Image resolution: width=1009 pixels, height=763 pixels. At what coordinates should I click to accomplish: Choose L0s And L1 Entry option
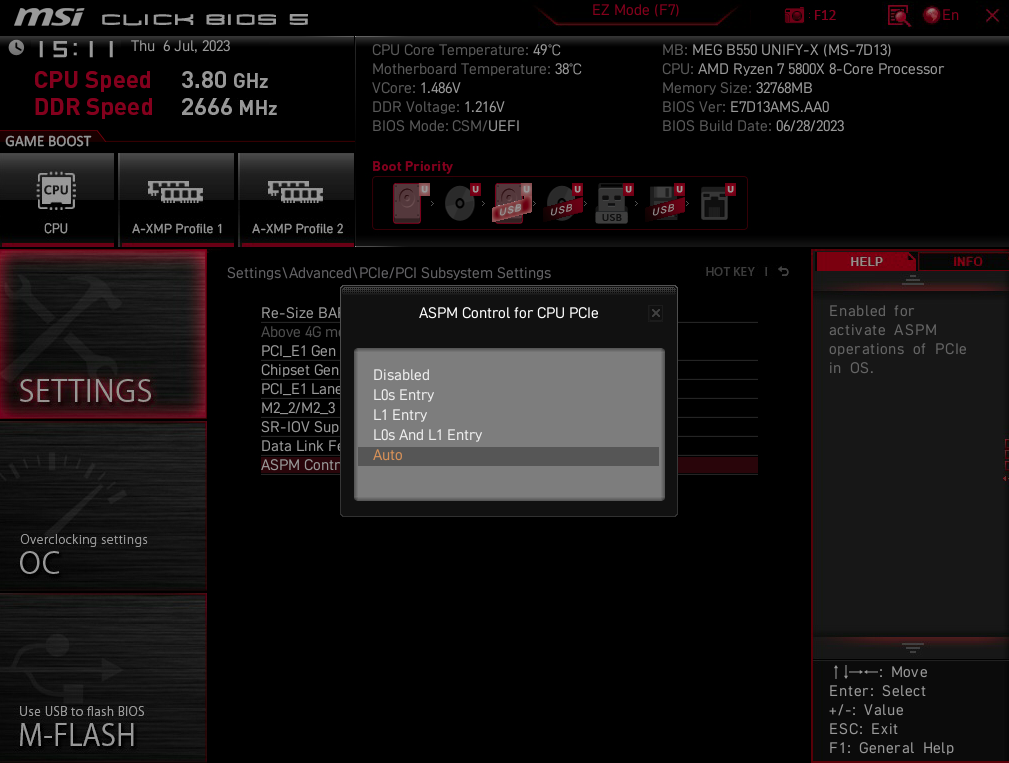coord(427,435)
